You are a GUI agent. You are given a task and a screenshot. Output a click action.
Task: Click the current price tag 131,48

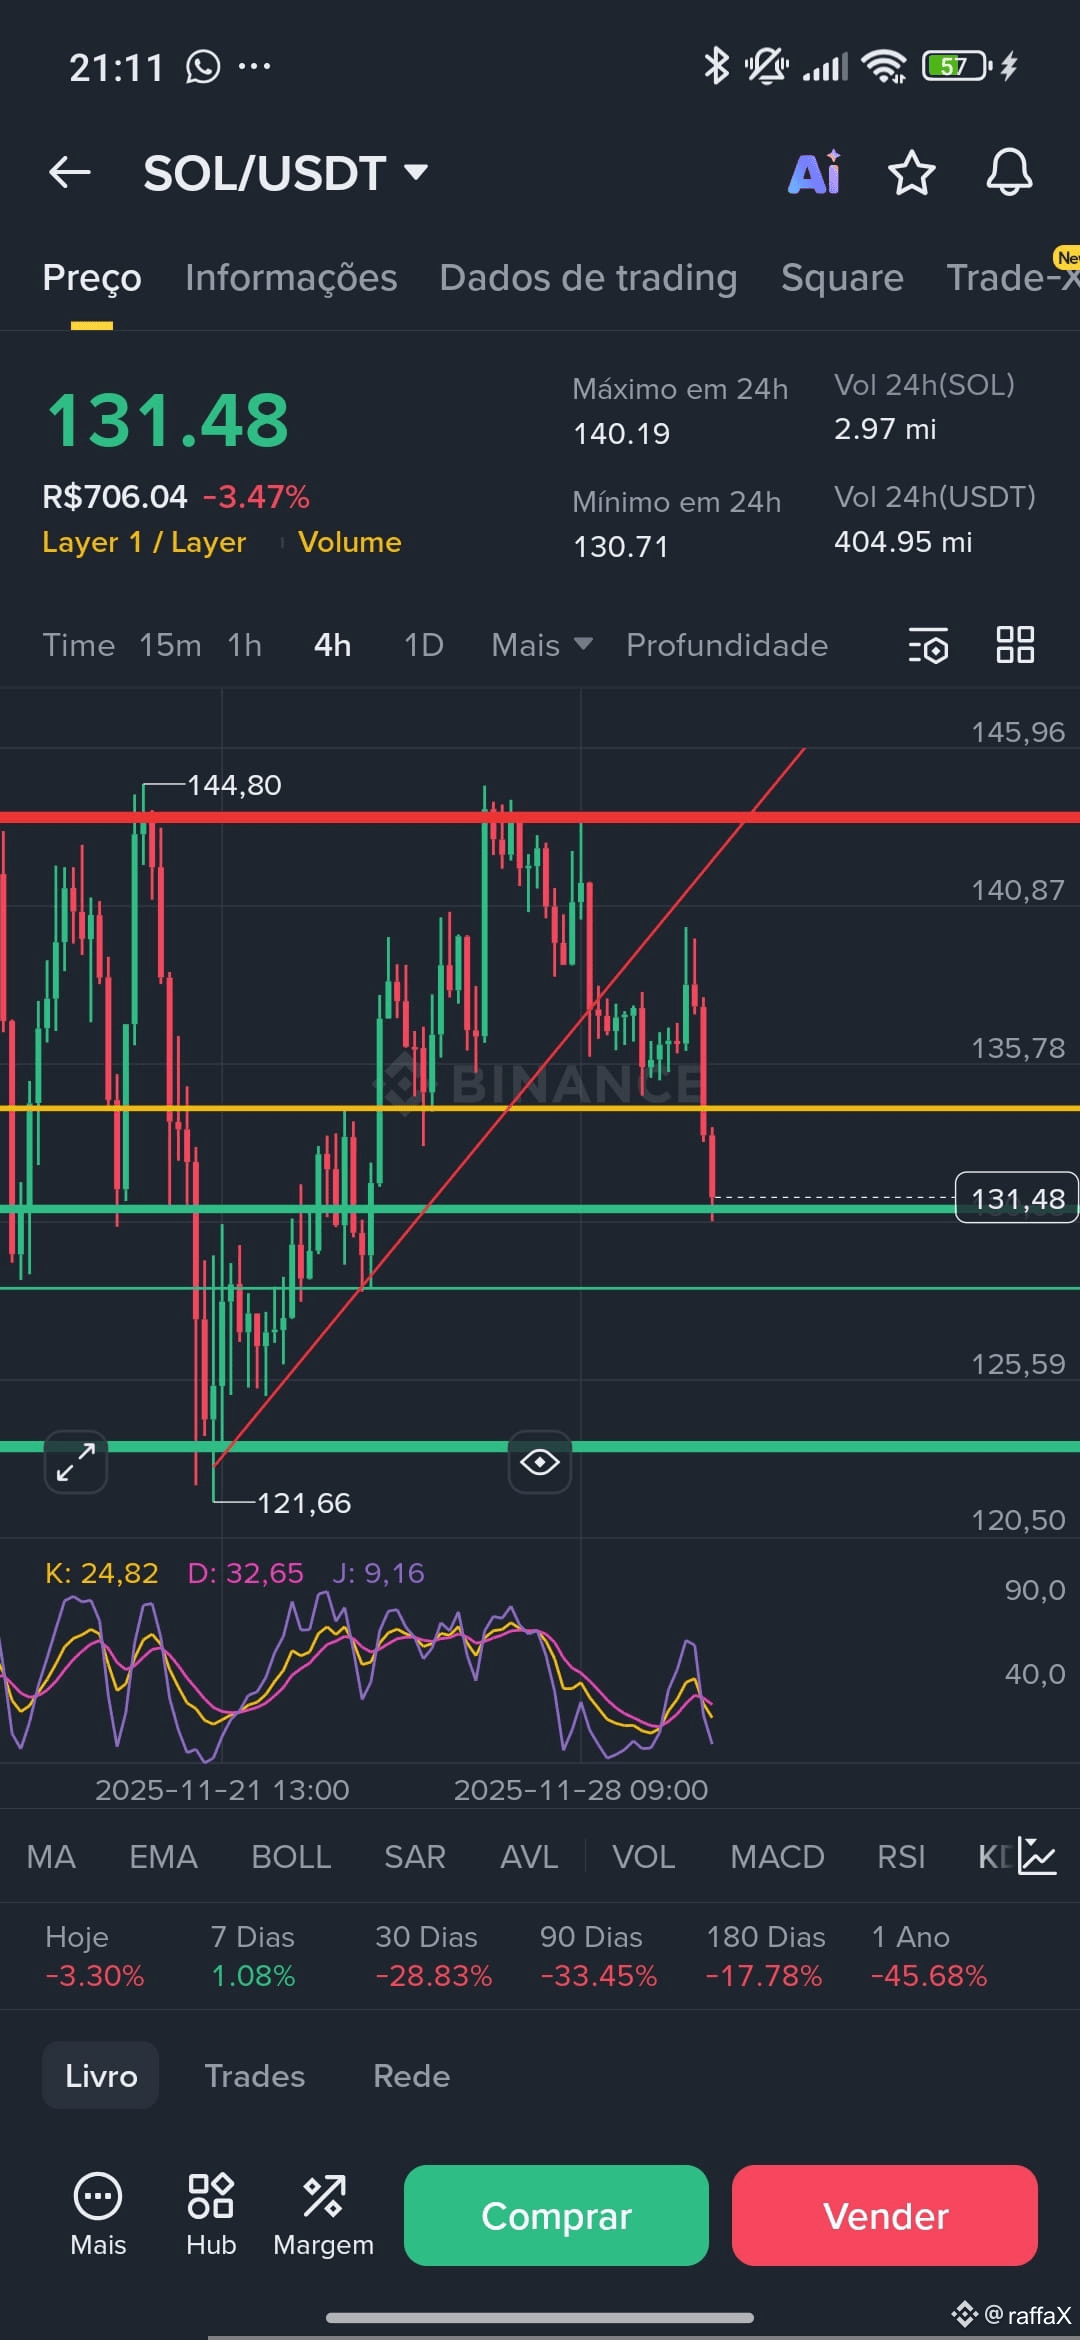(1017, 1198)
